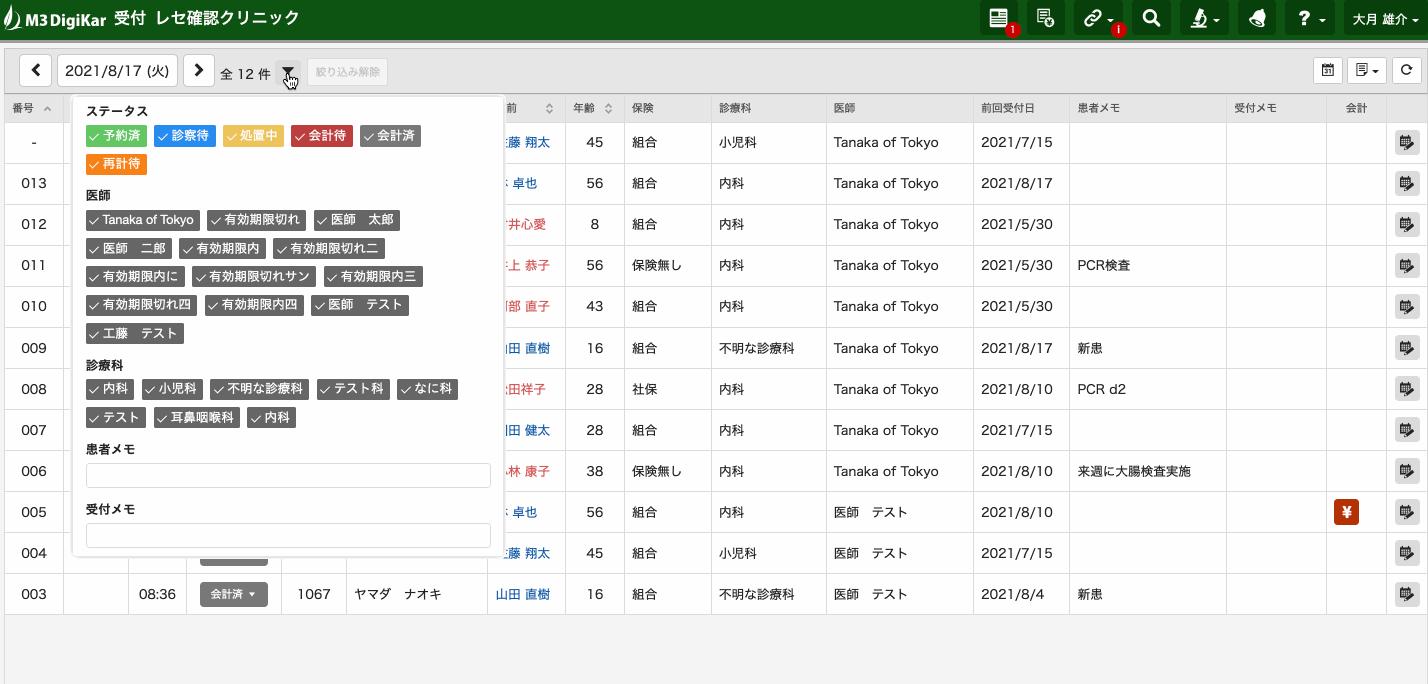
Task: Click the filter funnel icon
Action: click(x=288, y=72)
